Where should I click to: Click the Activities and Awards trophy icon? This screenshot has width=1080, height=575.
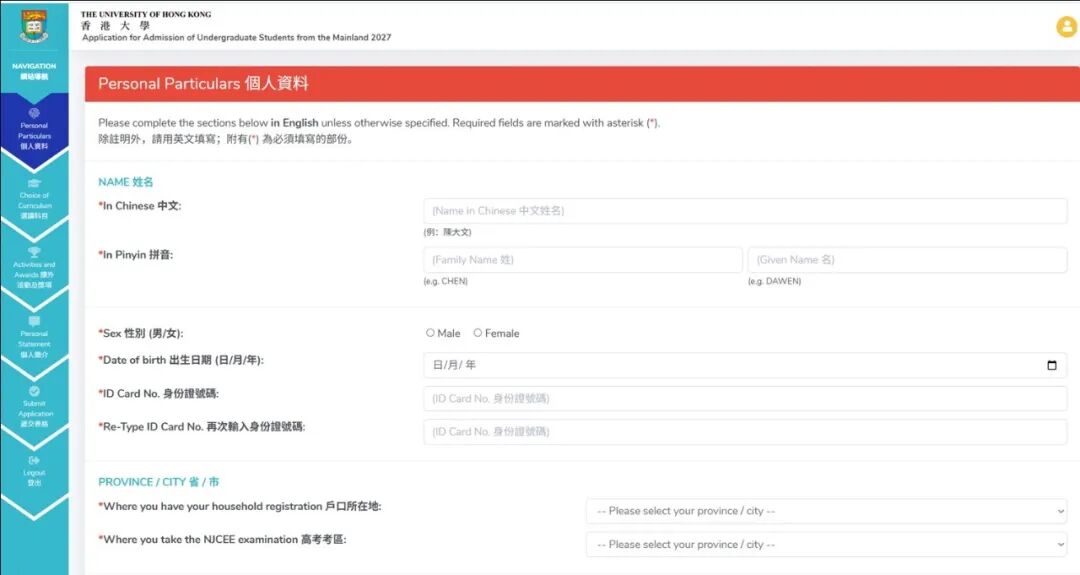pos(34,252)
